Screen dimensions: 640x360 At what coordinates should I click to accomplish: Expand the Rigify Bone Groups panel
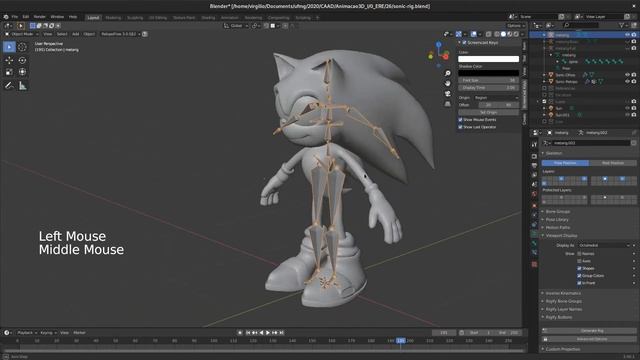(563, 301)
